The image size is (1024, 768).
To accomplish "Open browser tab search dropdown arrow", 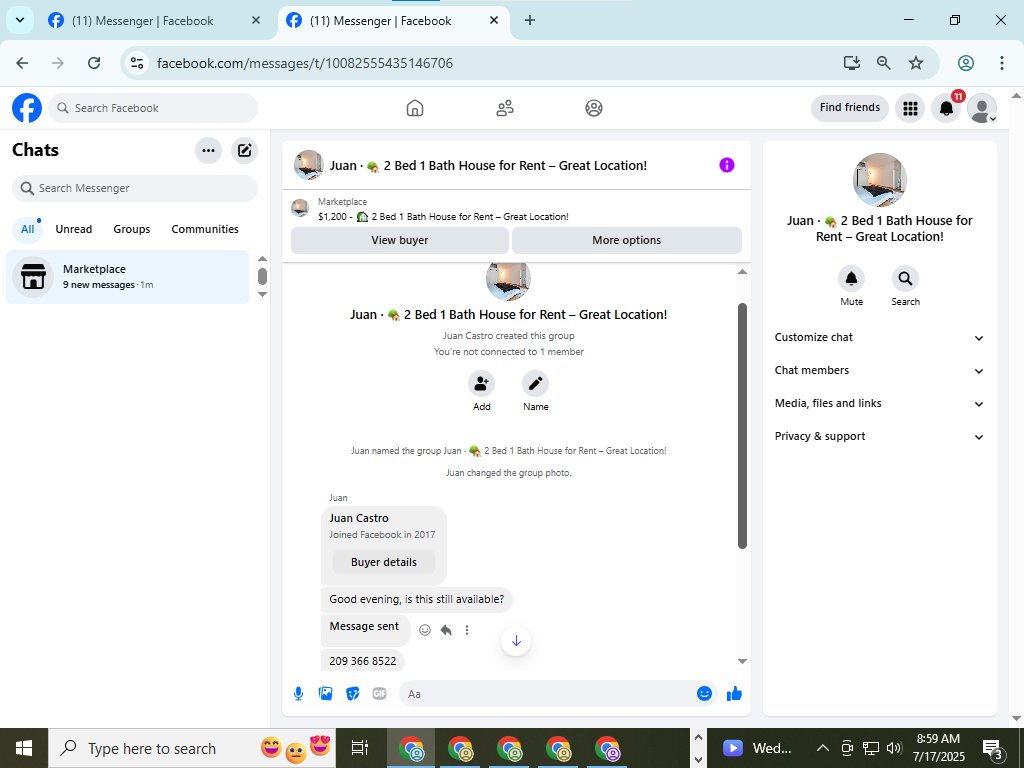I will click(x=20, y=20).
